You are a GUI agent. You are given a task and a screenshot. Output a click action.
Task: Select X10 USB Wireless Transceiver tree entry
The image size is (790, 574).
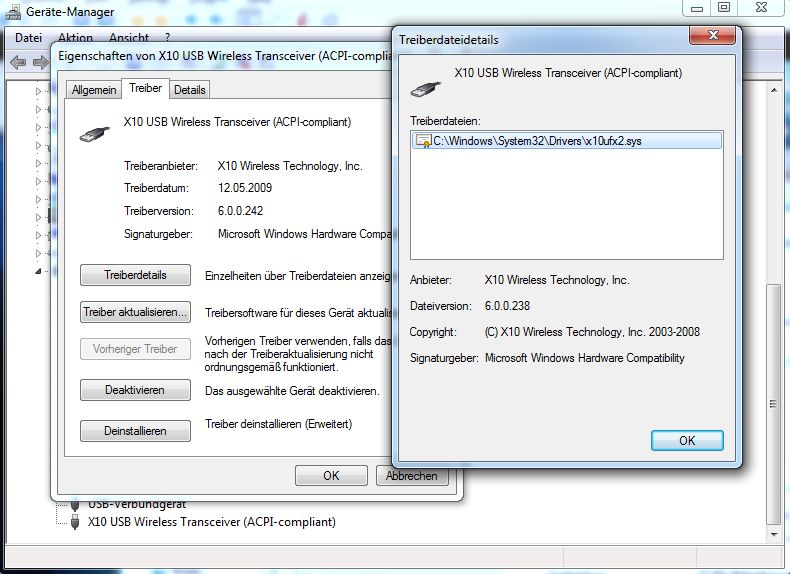tap(212, 522)
